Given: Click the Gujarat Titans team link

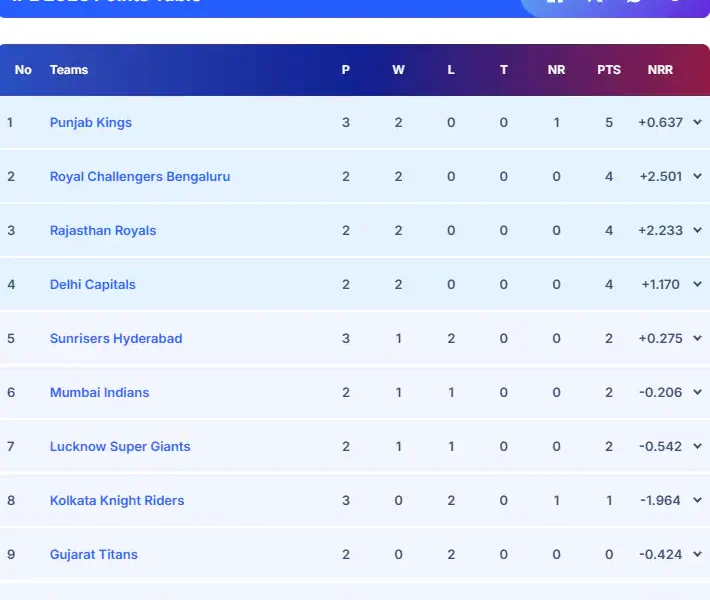Looking at the screenshot, I should tap(94, 555).
